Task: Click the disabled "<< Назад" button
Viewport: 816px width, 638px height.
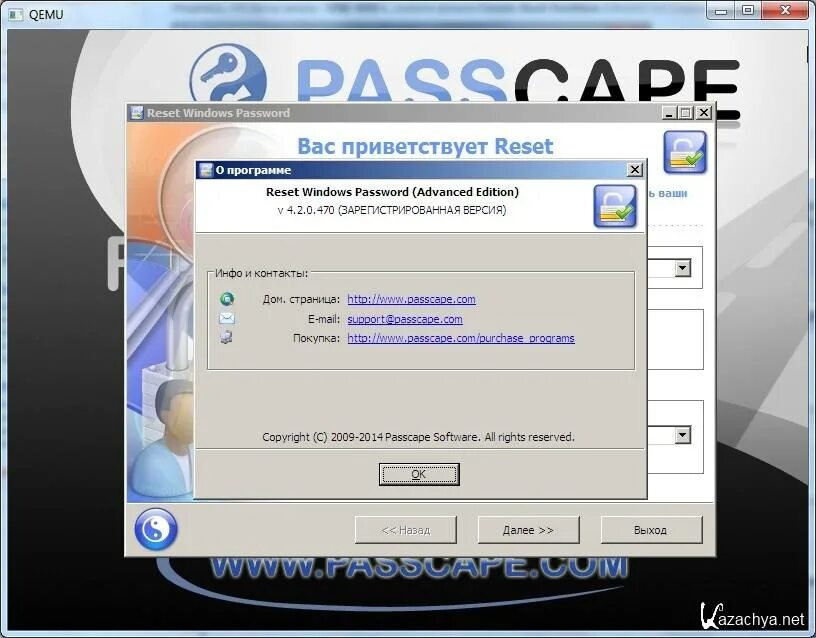Action: (406, 530)
